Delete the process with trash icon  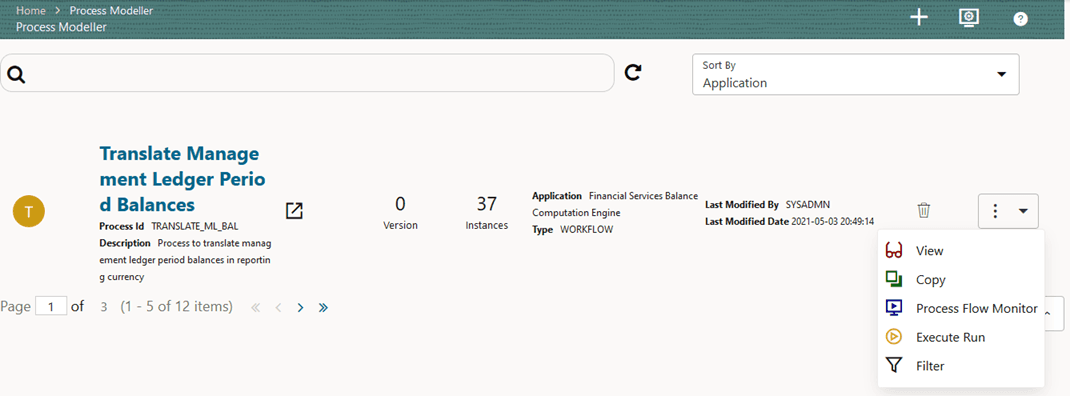point(923,210)
